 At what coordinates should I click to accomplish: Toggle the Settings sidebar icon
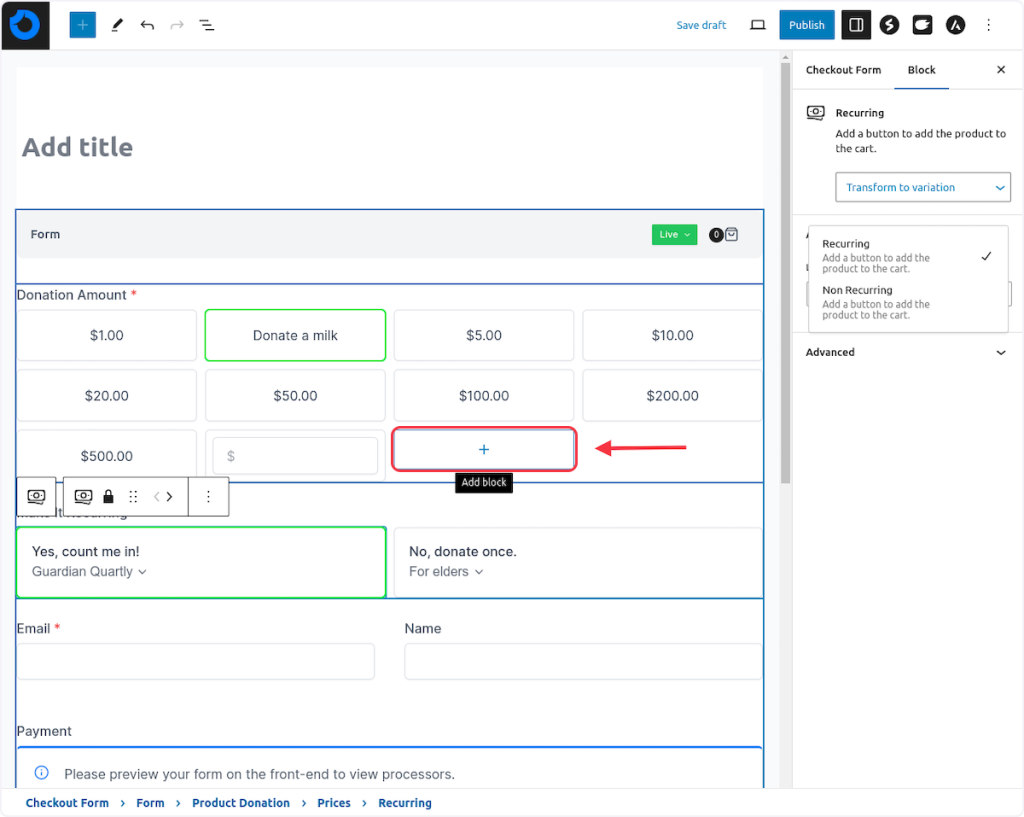tap(855, 25)
